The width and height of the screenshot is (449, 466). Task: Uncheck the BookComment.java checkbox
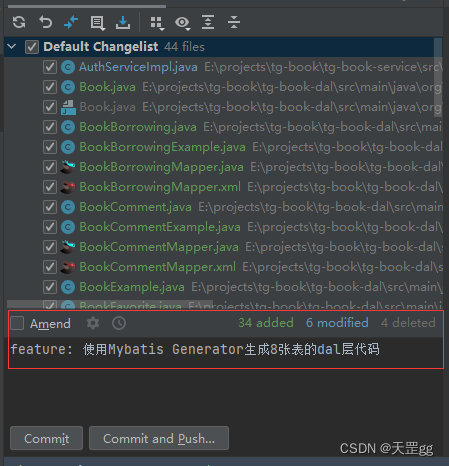pyautogui.click(x=50, y=207)
